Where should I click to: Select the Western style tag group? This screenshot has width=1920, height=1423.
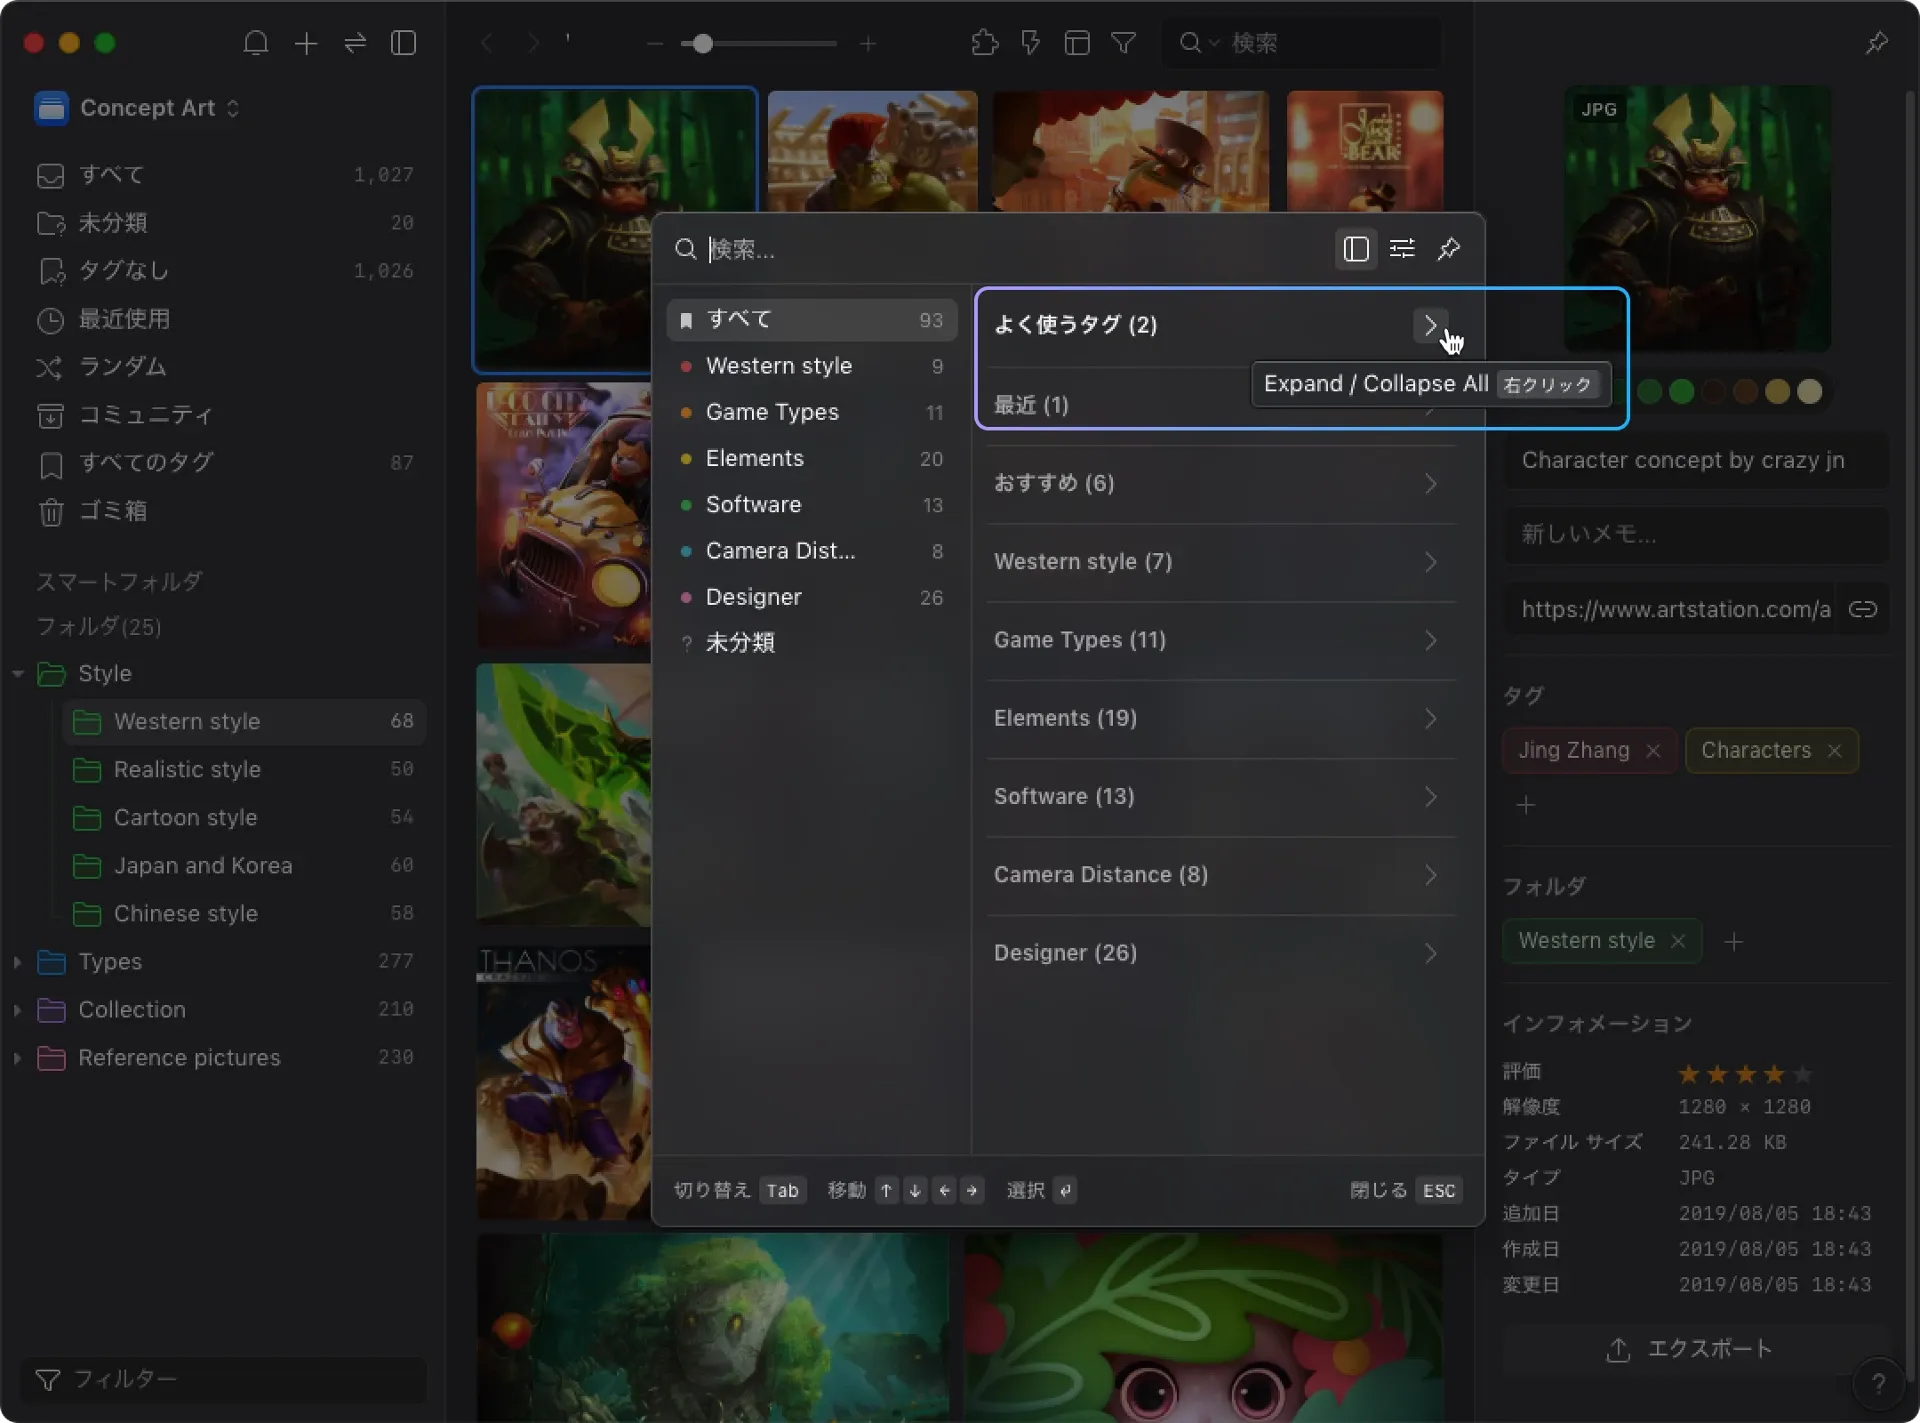point(811,366)
